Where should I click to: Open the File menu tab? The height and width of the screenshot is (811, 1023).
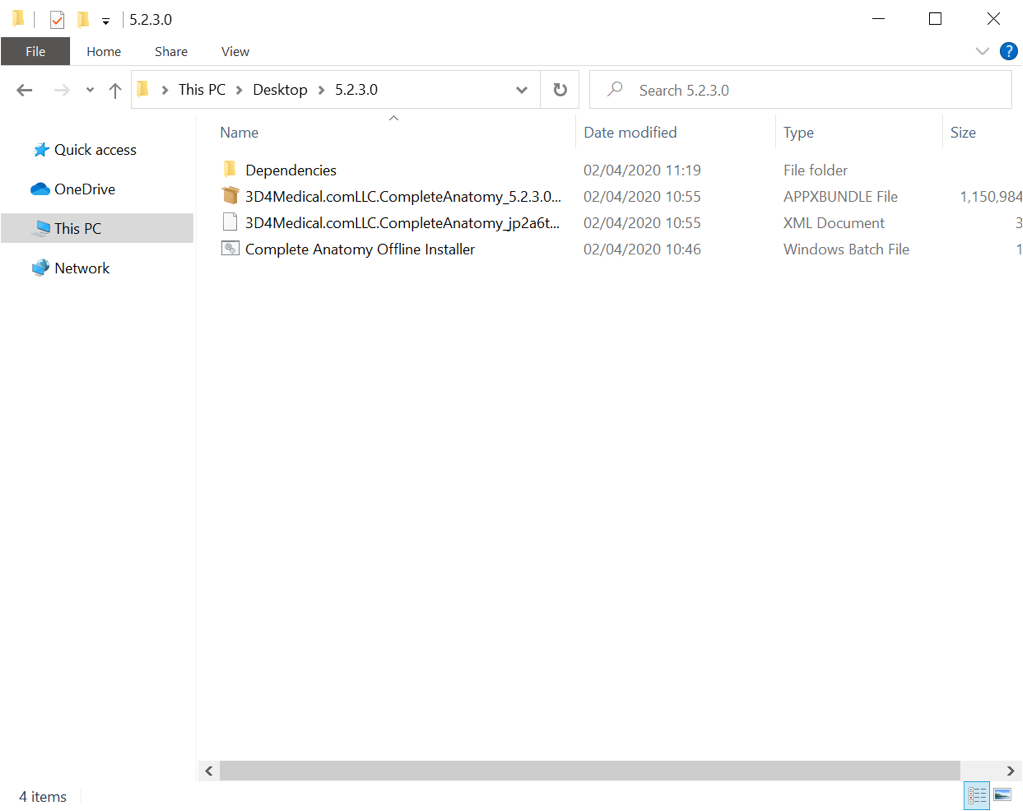click(35, 52)
